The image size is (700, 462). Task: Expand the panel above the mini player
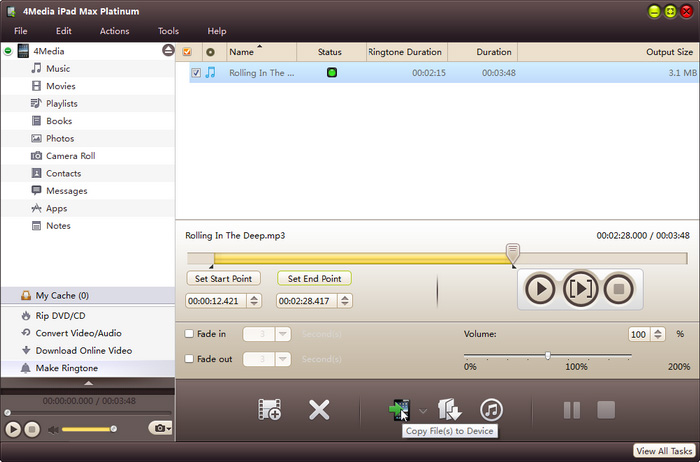click(87, 383)
